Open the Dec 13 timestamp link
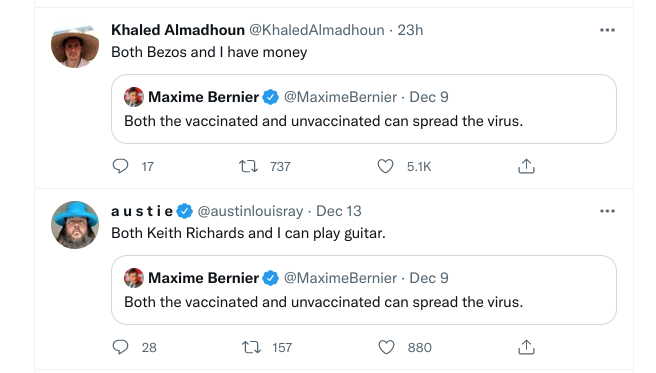 (338, 211)
